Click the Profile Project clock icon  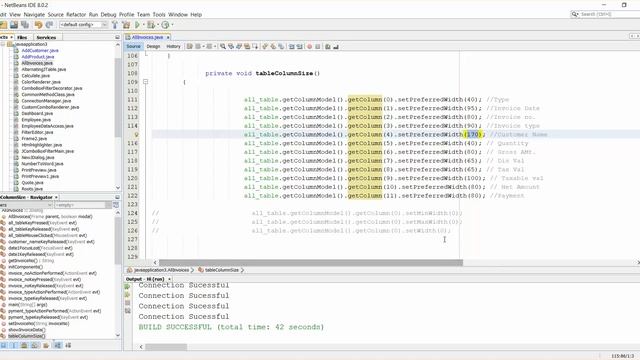point(165,25)
